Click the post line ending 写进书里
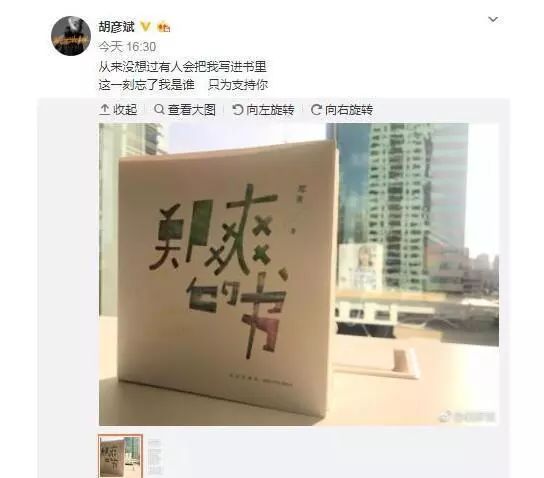This screenshot has height=478, width=544. [x=182, y=67]
